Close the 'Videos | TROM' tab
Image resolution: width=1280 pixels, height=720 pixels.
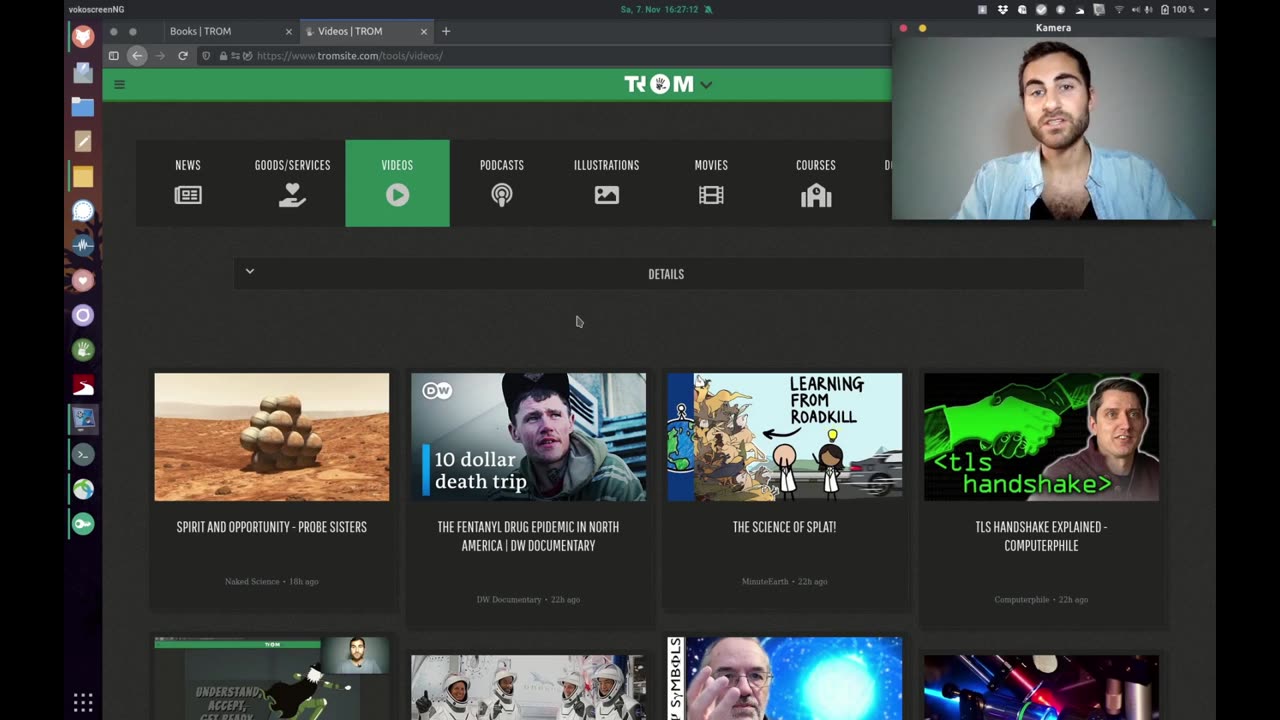coord(424,31)
